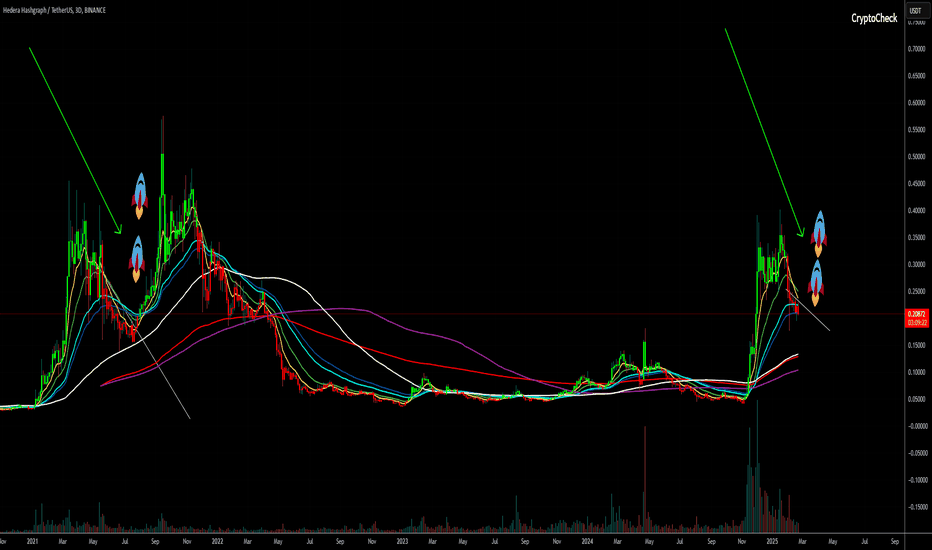Click the 0.15000 price scale label

tap(917, 345)
